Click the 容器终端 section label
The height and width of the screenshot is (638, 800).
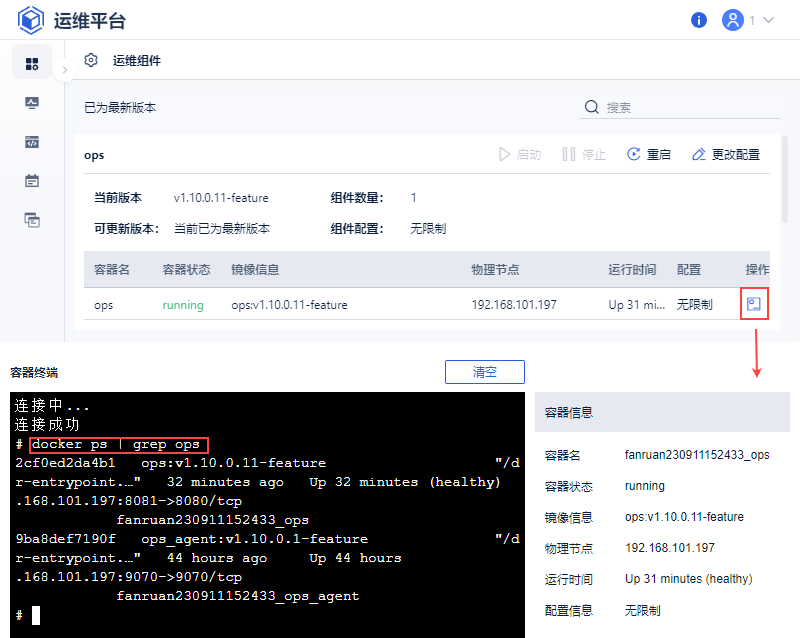coord(34,373)
